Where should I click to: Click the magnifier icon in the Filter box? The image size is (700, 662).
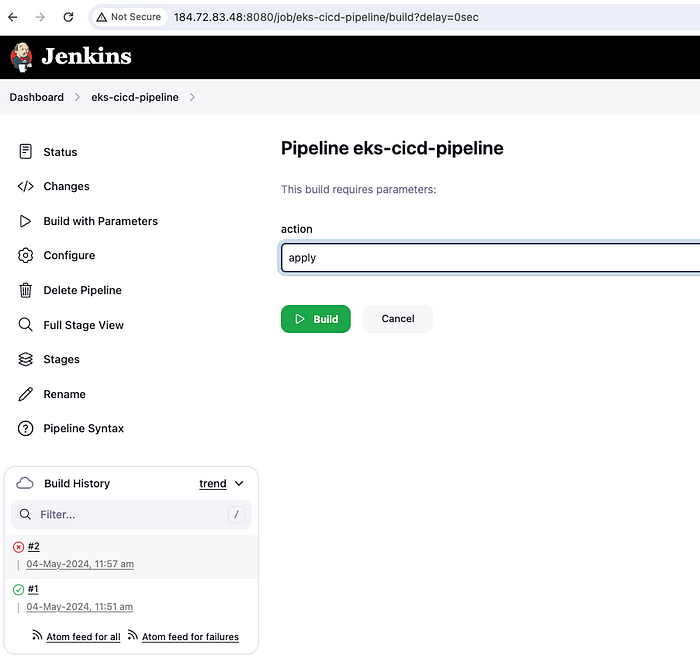point(25,515)
